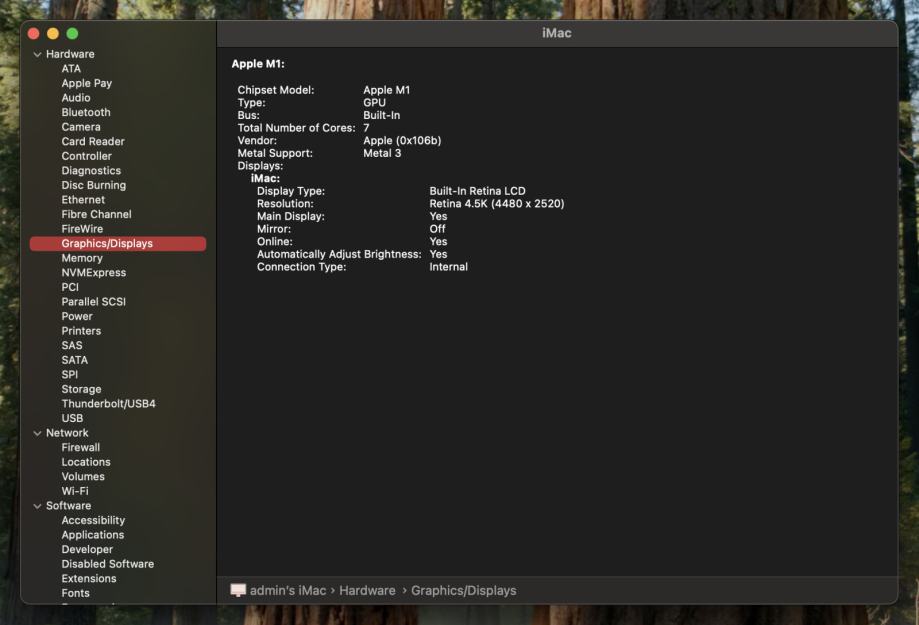Viewport: 919px width, 625px height.
Task: Show Power information
Action: 77,316
